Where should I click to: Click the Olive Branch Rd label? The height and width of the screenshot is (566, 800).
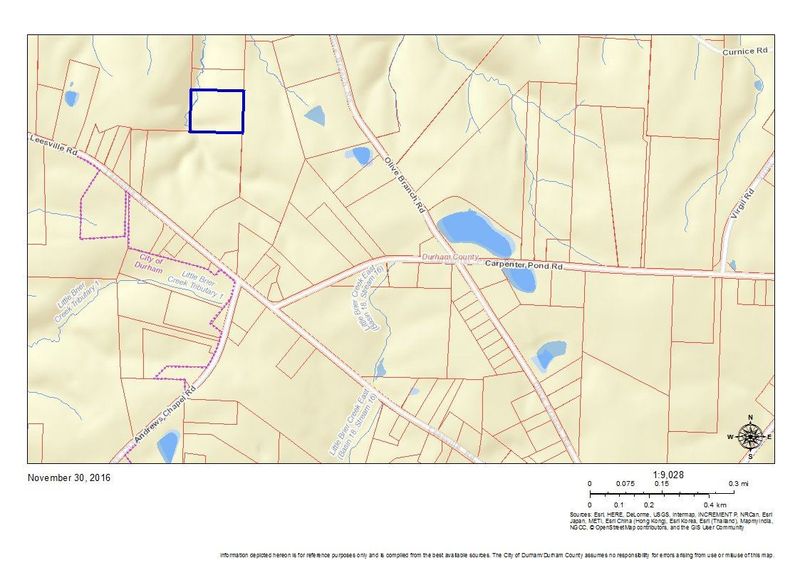(x=406, y=184)
